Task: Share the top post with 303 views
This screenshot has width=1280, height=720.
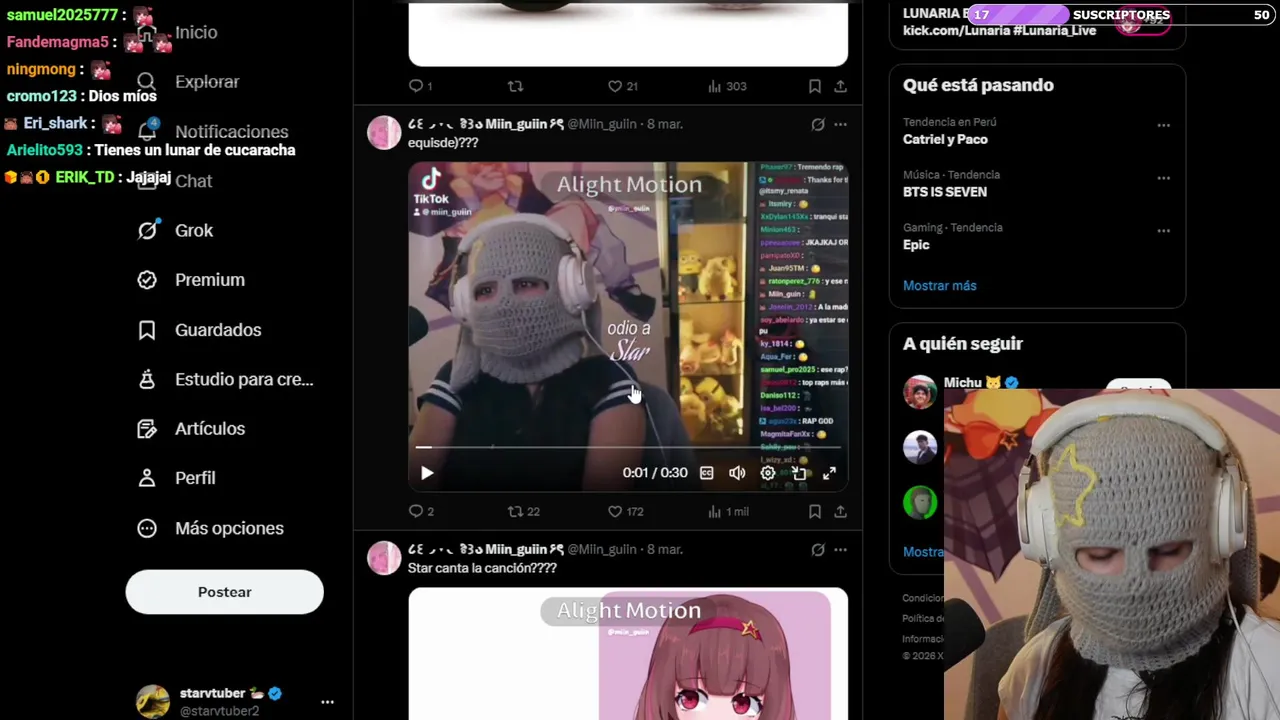Action: 840,86
